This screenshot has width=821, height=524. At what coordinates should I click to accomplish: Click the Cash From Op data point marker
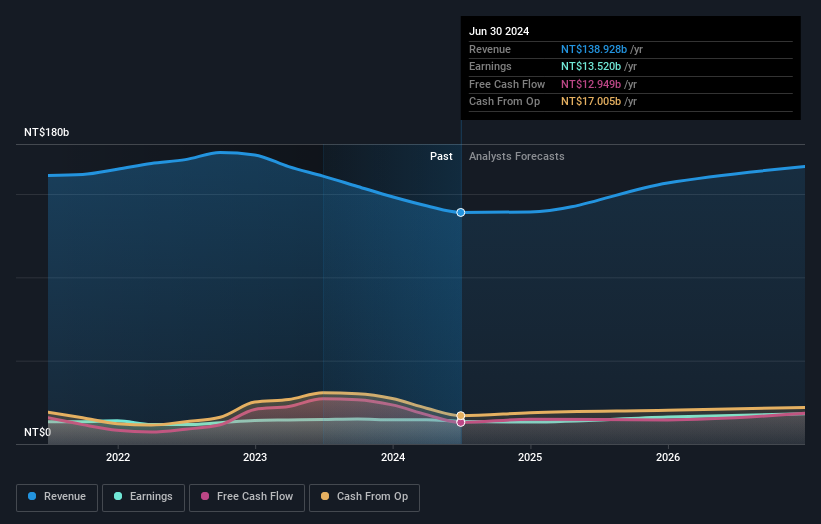(461, 416)
